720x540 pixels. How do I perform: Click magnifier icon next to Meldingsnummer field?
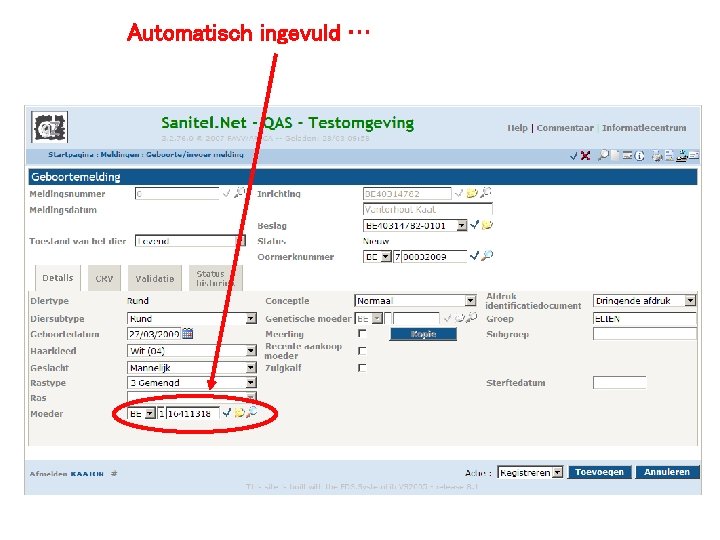point(239,193)
